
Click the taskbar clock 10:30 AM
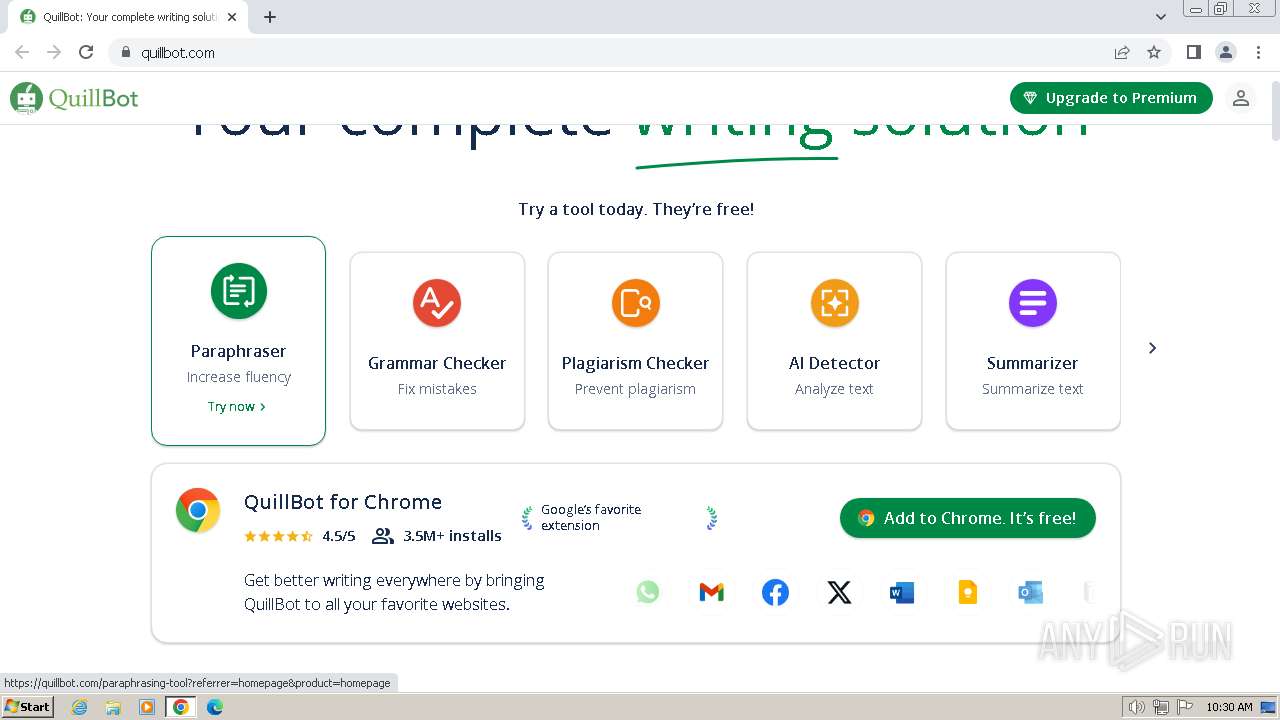pos(1229,707)
